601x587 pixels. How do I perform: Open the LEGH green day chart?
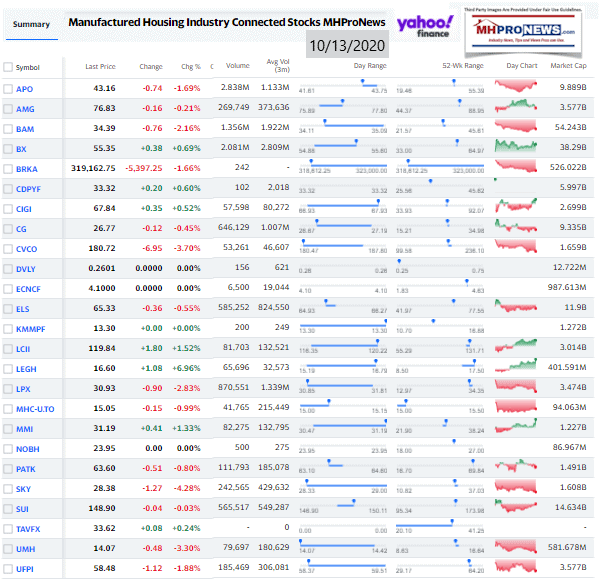point(516,365)
